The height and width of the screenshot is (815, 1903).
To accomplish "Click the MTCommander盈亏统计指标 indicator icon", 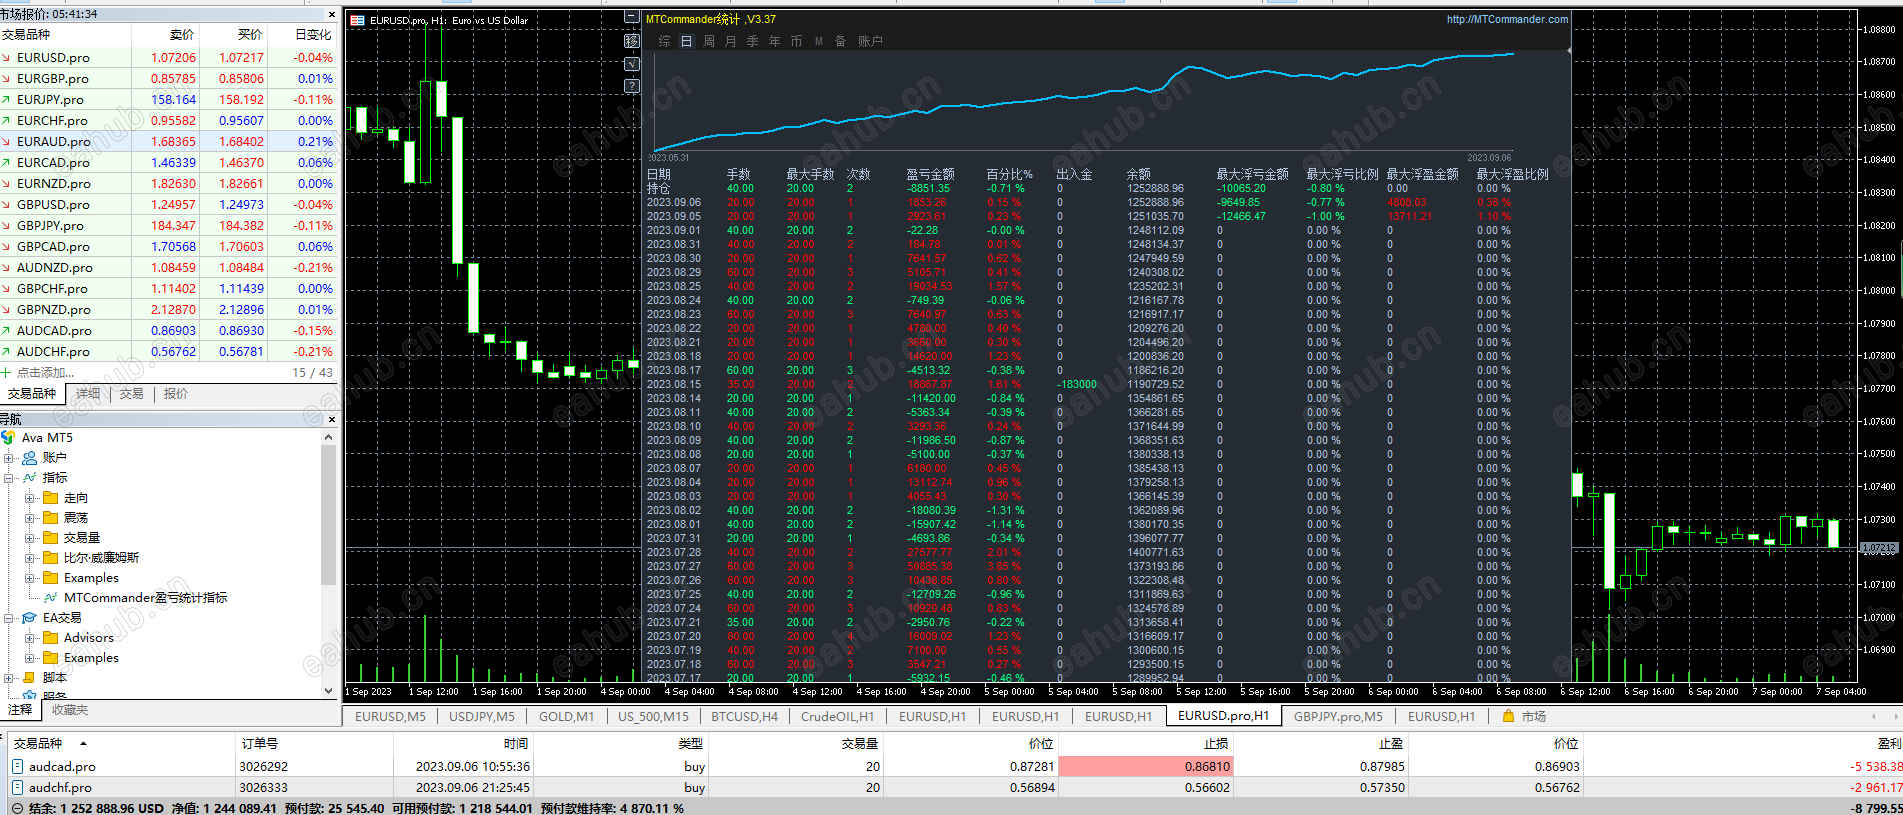I will click(x=51, y=597).
